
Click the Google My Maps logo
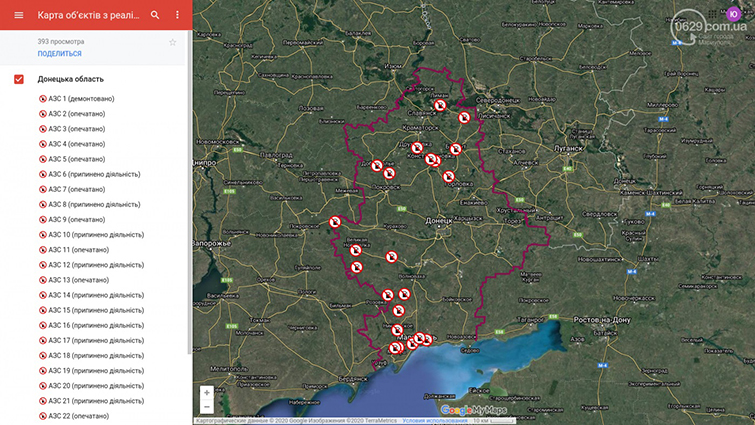(474, 410)
